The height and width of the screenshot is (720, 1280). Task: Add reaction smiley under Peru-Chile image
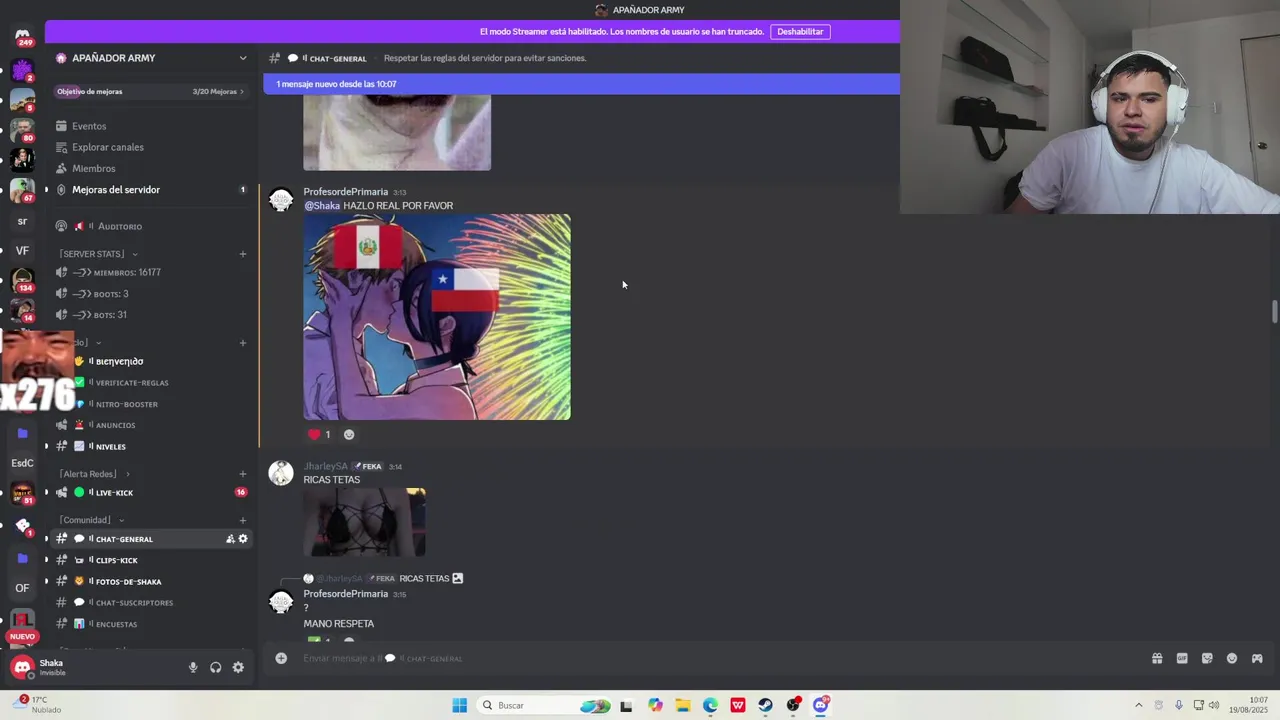pyautogui.click(x=349, y=434)
